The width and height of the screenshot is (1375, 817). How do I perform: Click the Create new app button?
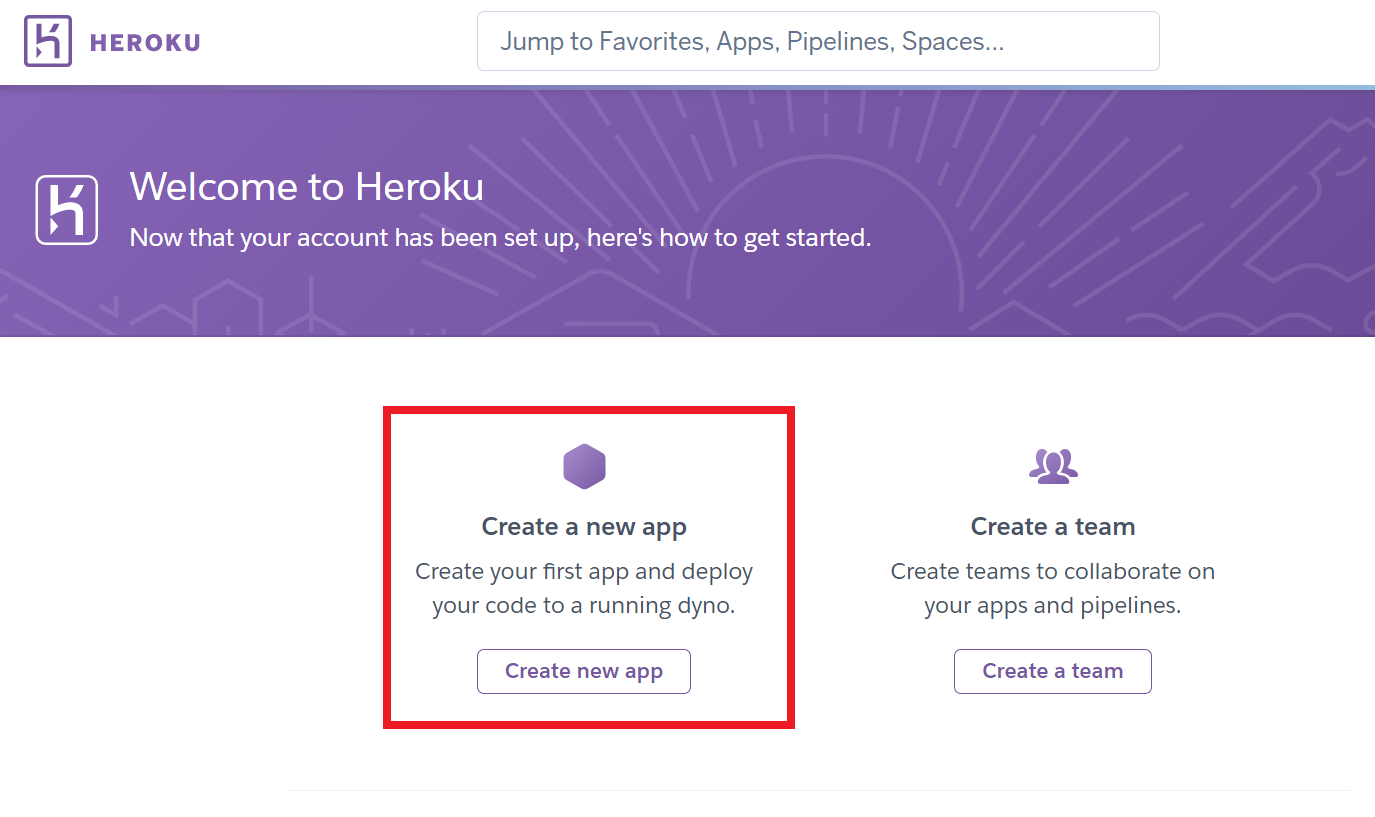(x=584, y=671)
